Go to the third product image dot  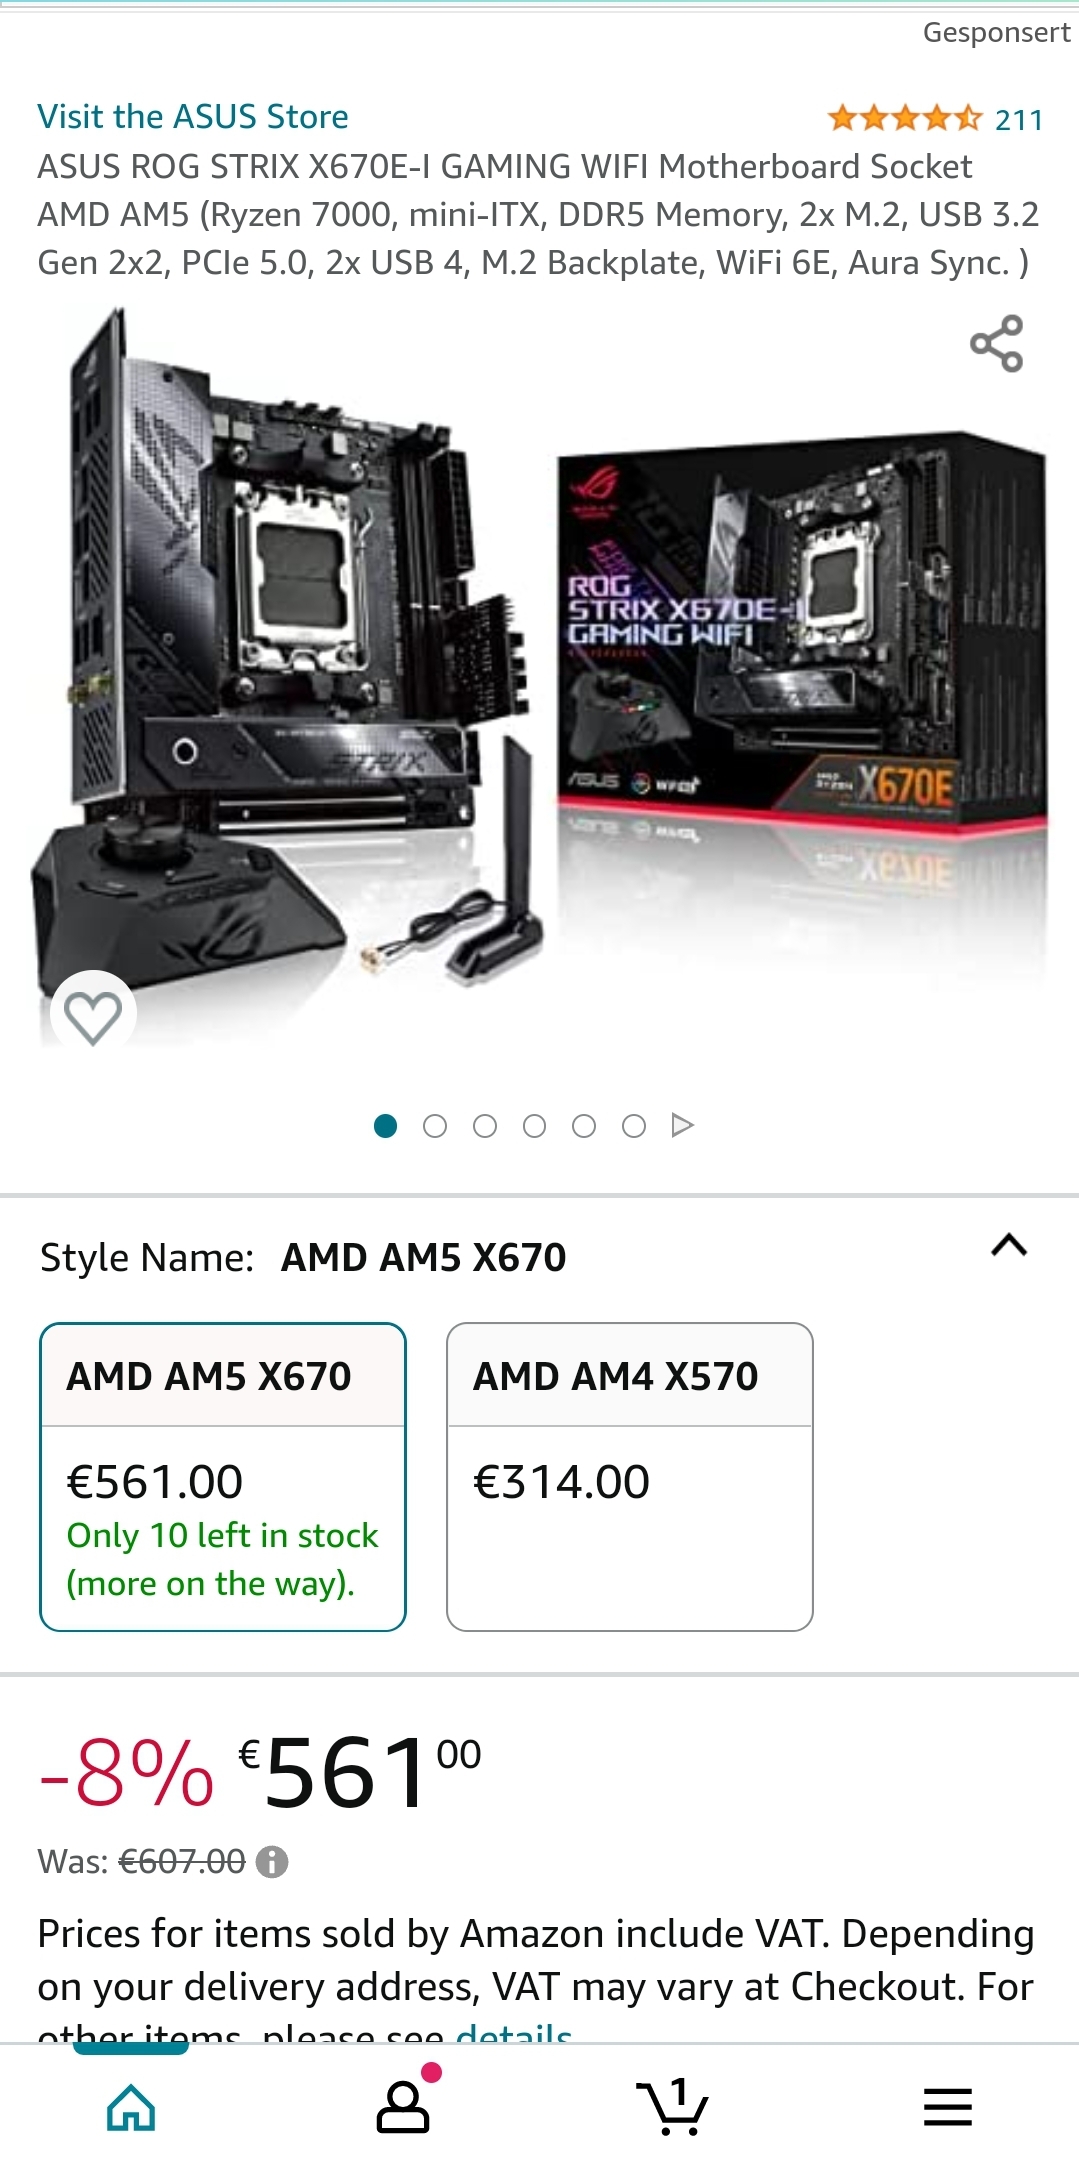point(485,1126)
